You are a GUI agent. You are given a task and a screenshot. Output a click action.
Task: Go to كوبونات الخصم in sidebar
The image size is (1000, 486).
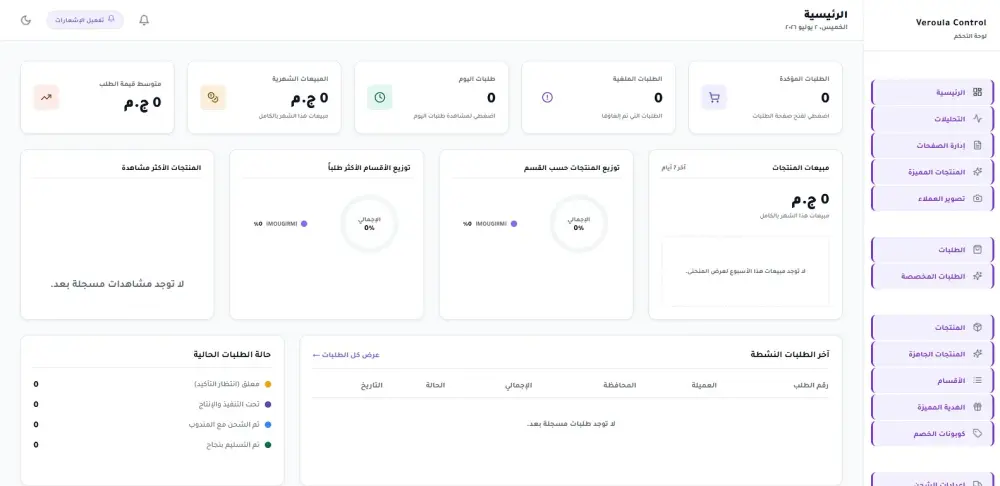[x=932, y=433]
